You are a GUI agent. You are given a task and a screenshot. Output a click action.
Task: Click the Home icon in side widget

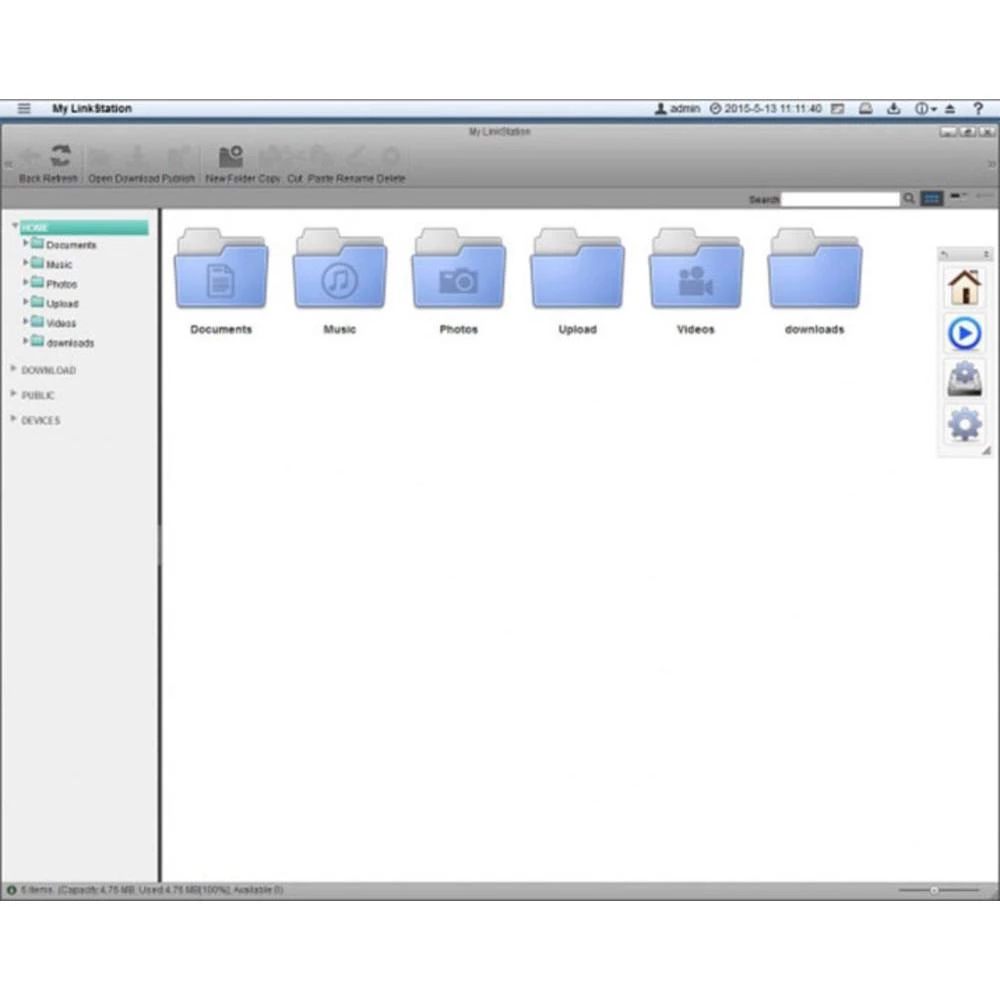click(x=964, y=286)
